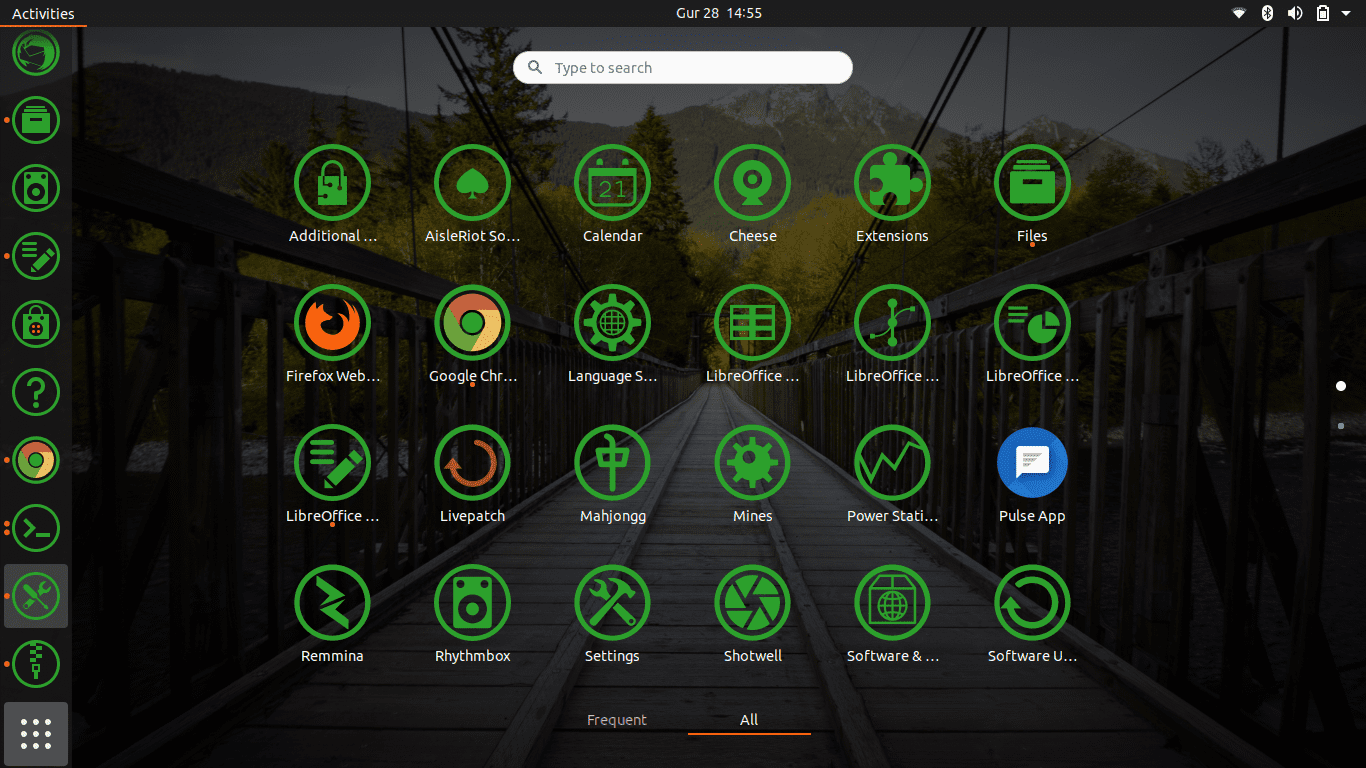
Task: Launch Pulse App
Action: 1032,463
